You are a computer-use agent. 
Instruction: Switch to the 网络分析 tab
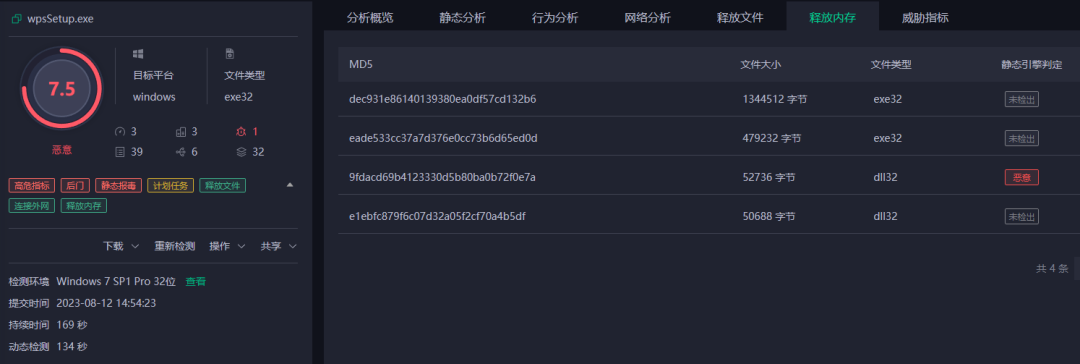[647, 18]
